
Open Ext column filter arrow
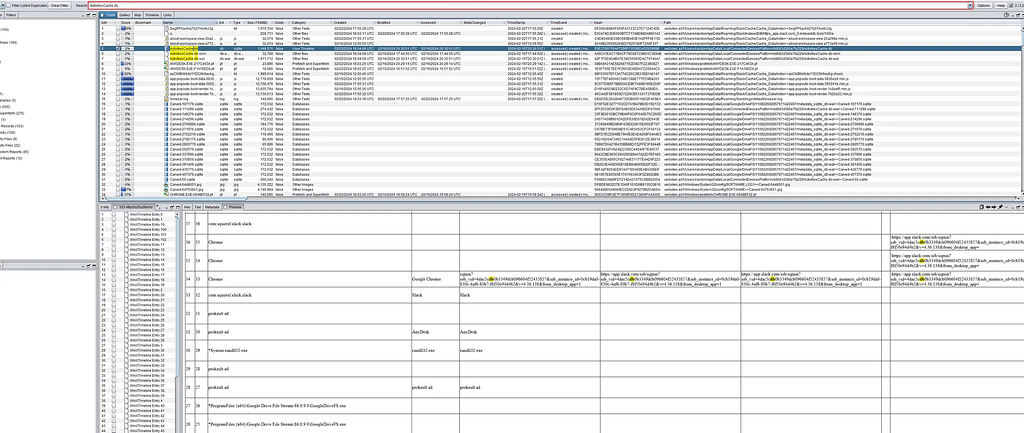pos(230,22)
